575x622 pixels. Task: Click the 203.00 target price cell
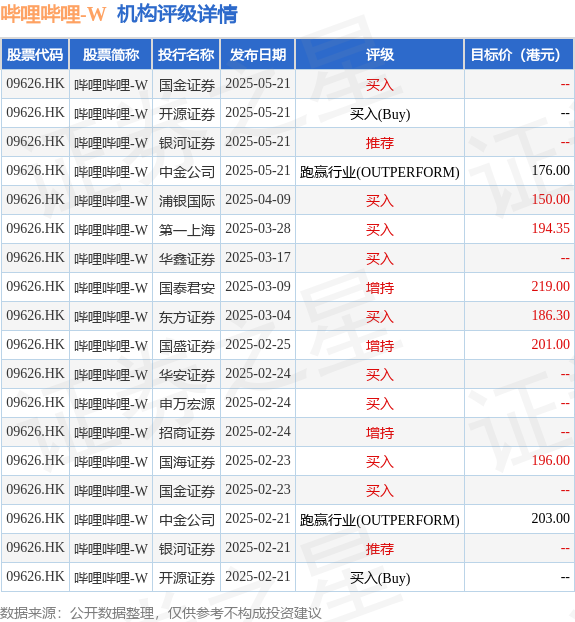550,518
